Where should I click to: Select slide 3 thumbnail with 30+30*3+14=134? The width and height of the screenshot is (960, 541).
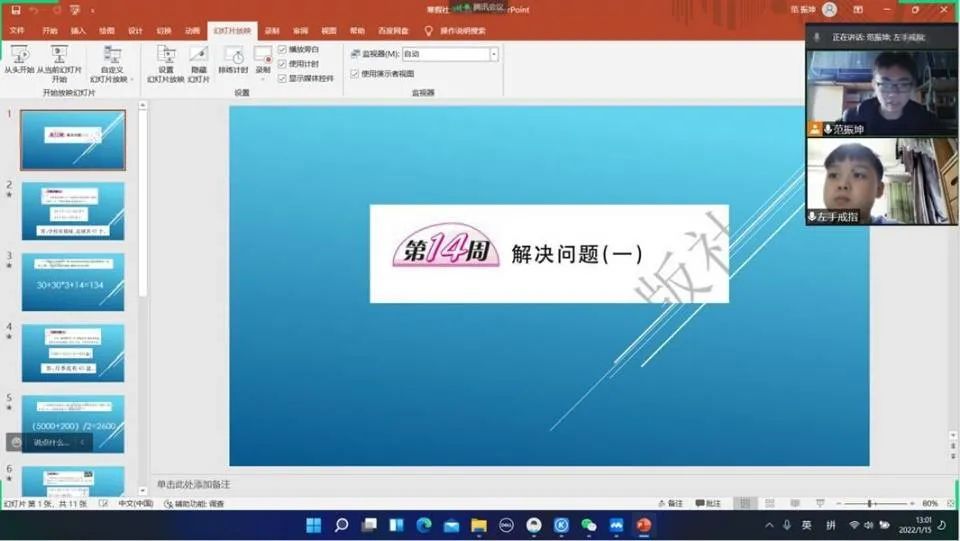pyautogui.click(x=73, y=282)
